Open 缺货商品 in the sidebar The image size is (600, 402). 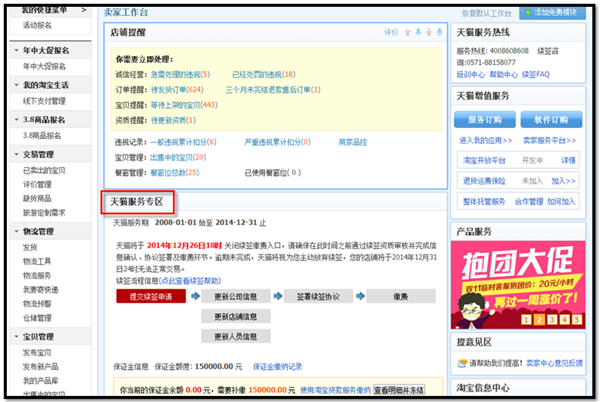coord(37,199)
